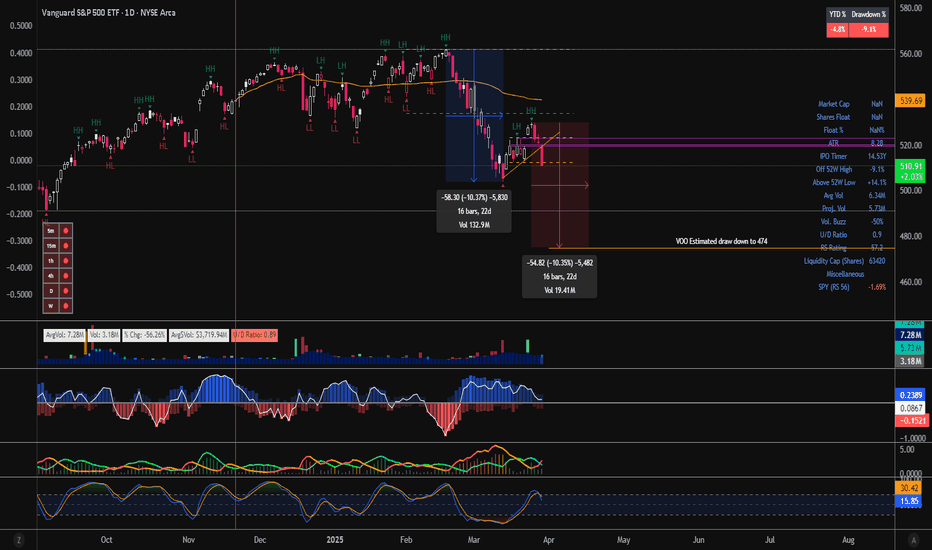Click the Vol 19.41M measurement text

point(559,290)
